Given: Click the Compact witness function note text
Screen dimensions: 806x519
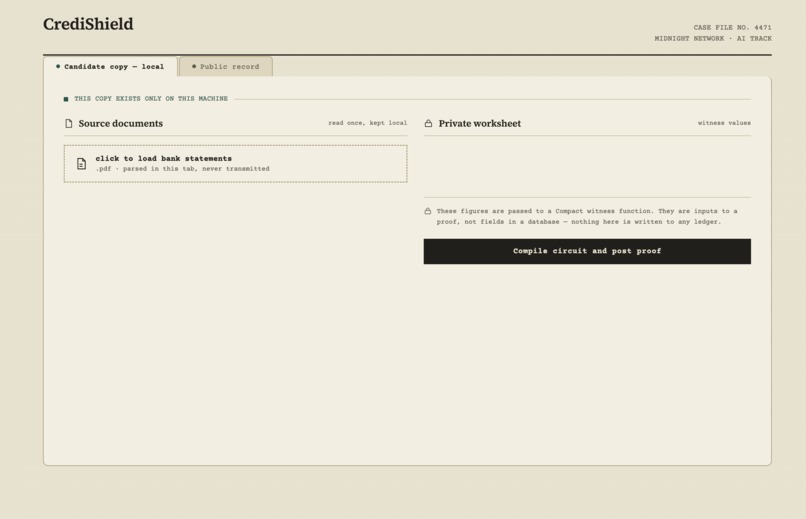Looking at the screenshot, I should [587, 216].
